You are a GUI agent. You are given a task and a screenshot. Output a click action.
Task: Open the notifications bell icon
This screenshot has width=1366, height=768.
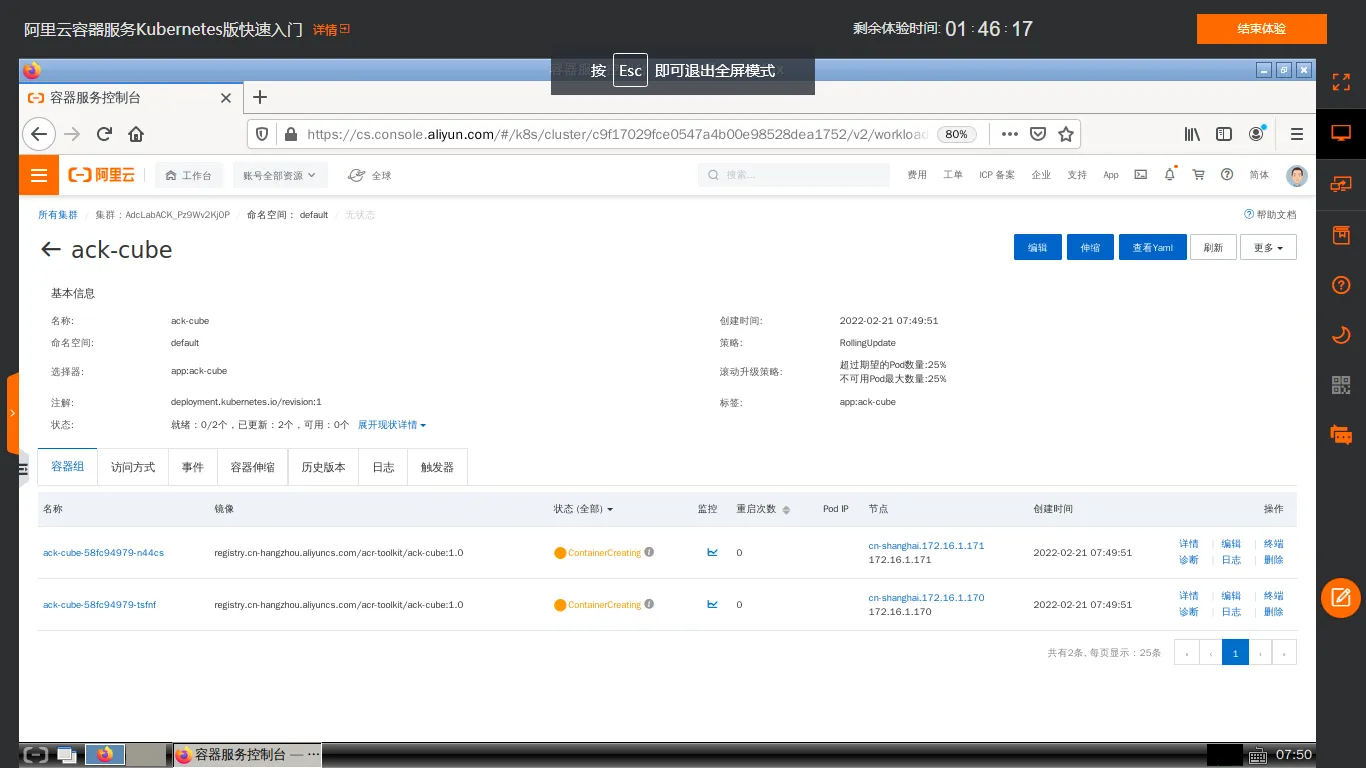1169,175
